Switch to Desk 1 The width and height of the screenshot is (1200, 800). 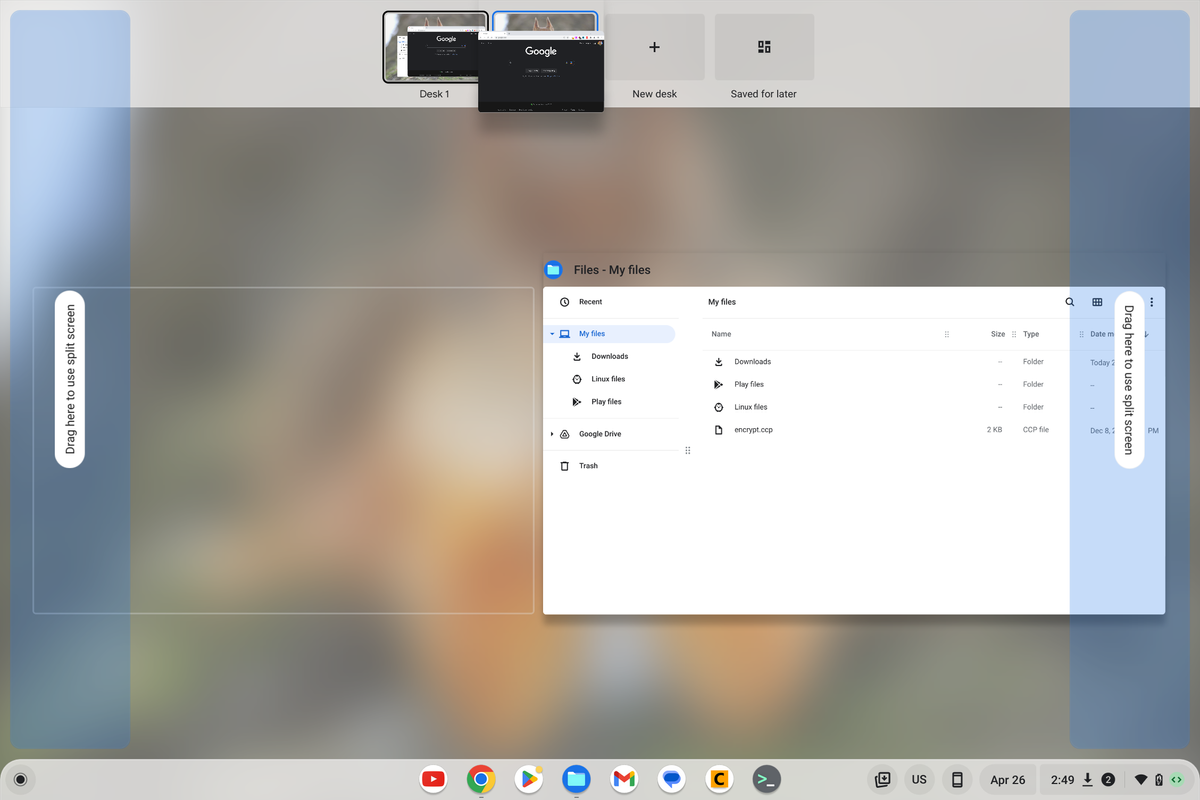click(435, 47)
